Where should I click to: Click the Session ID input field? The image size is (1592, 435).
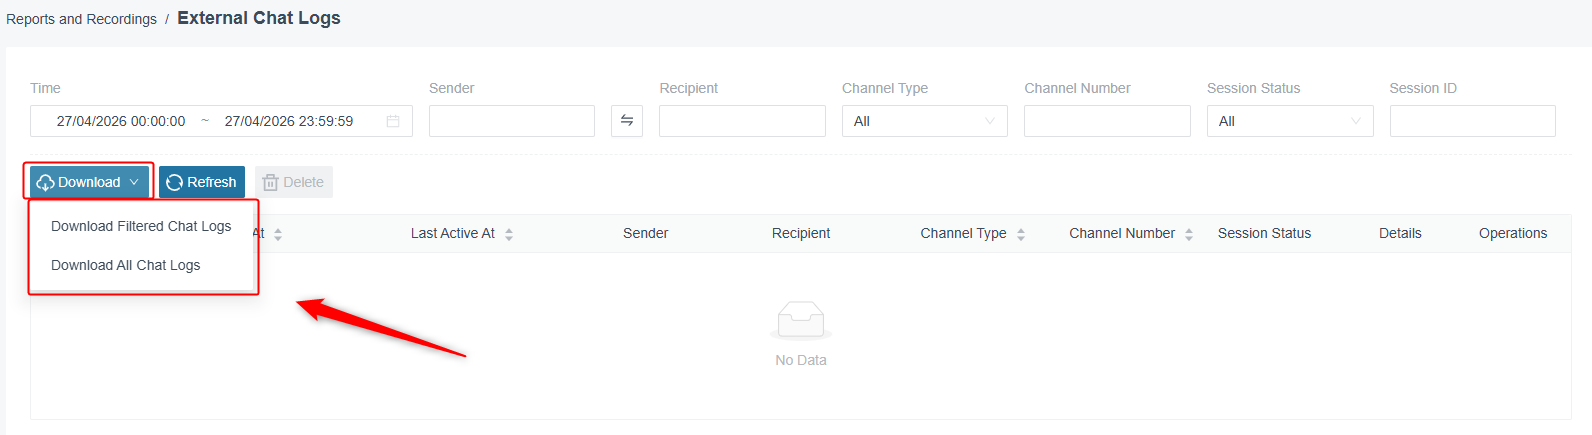(x=1473, y=121)
